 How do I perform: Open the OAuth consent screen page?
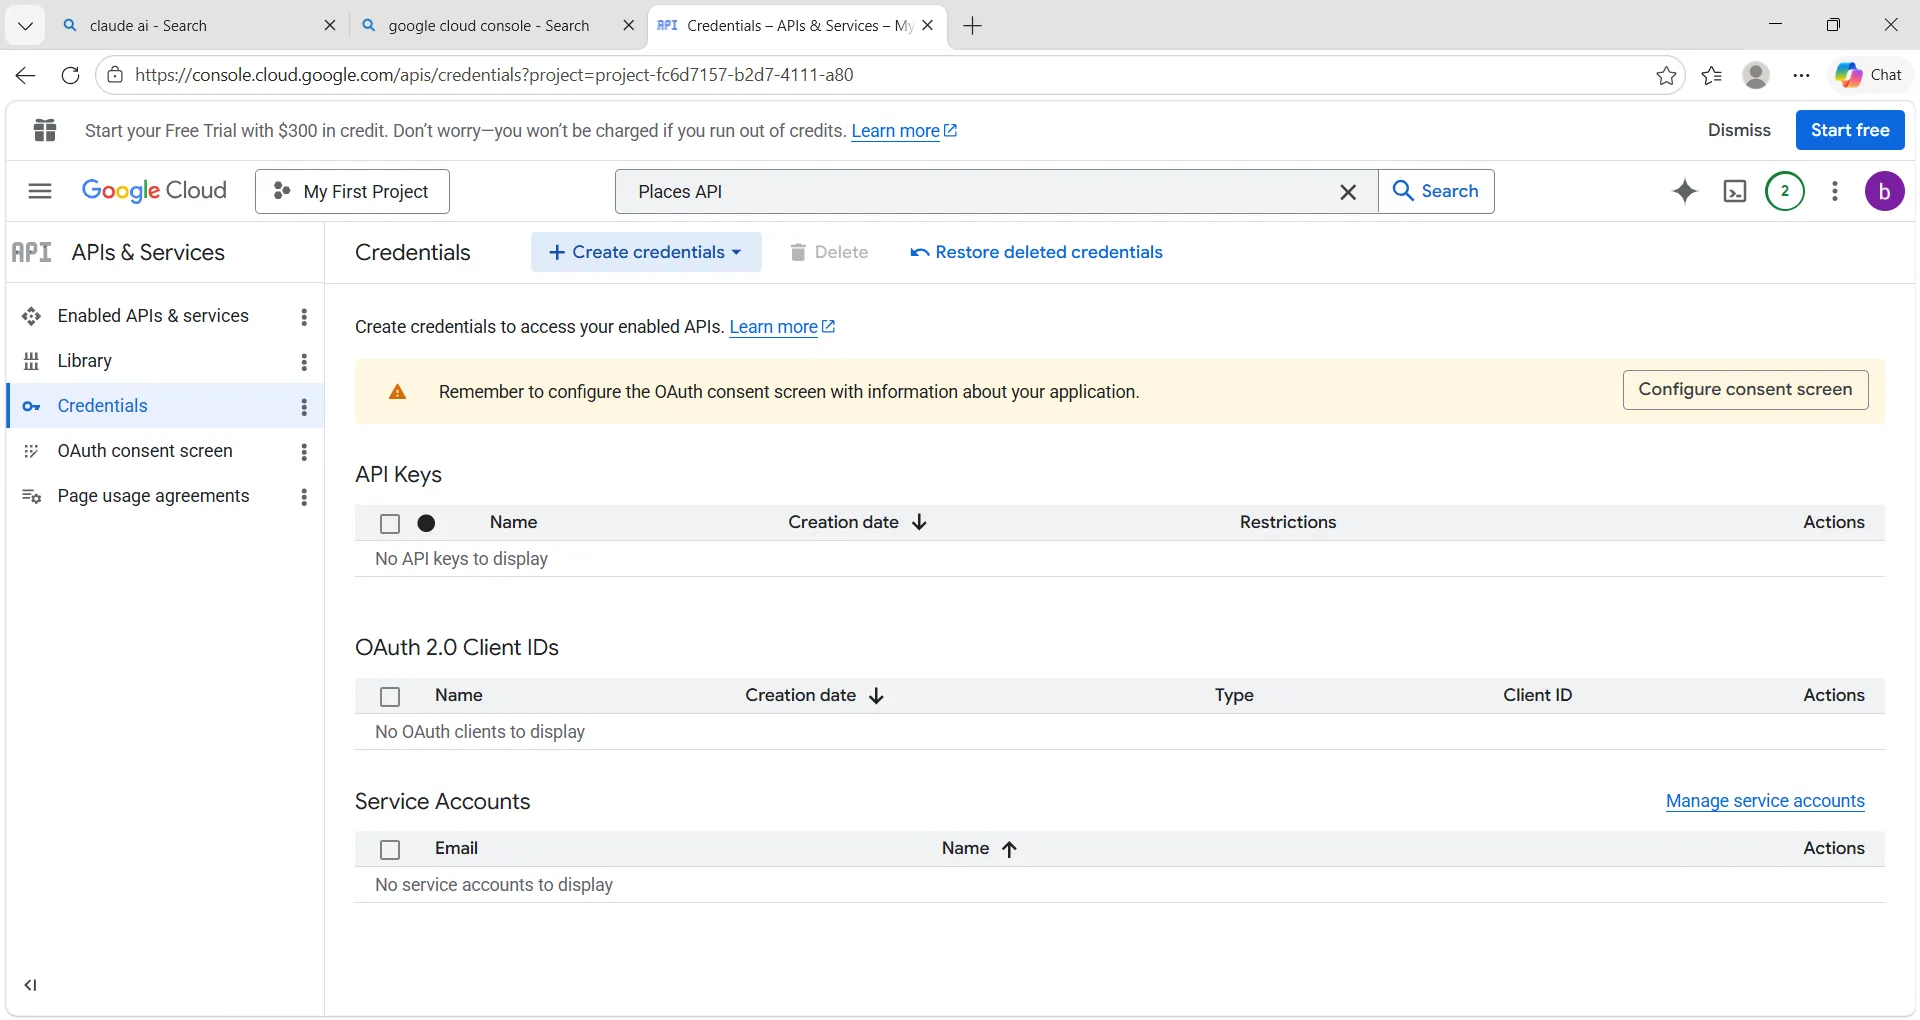(x=145, y=451)
